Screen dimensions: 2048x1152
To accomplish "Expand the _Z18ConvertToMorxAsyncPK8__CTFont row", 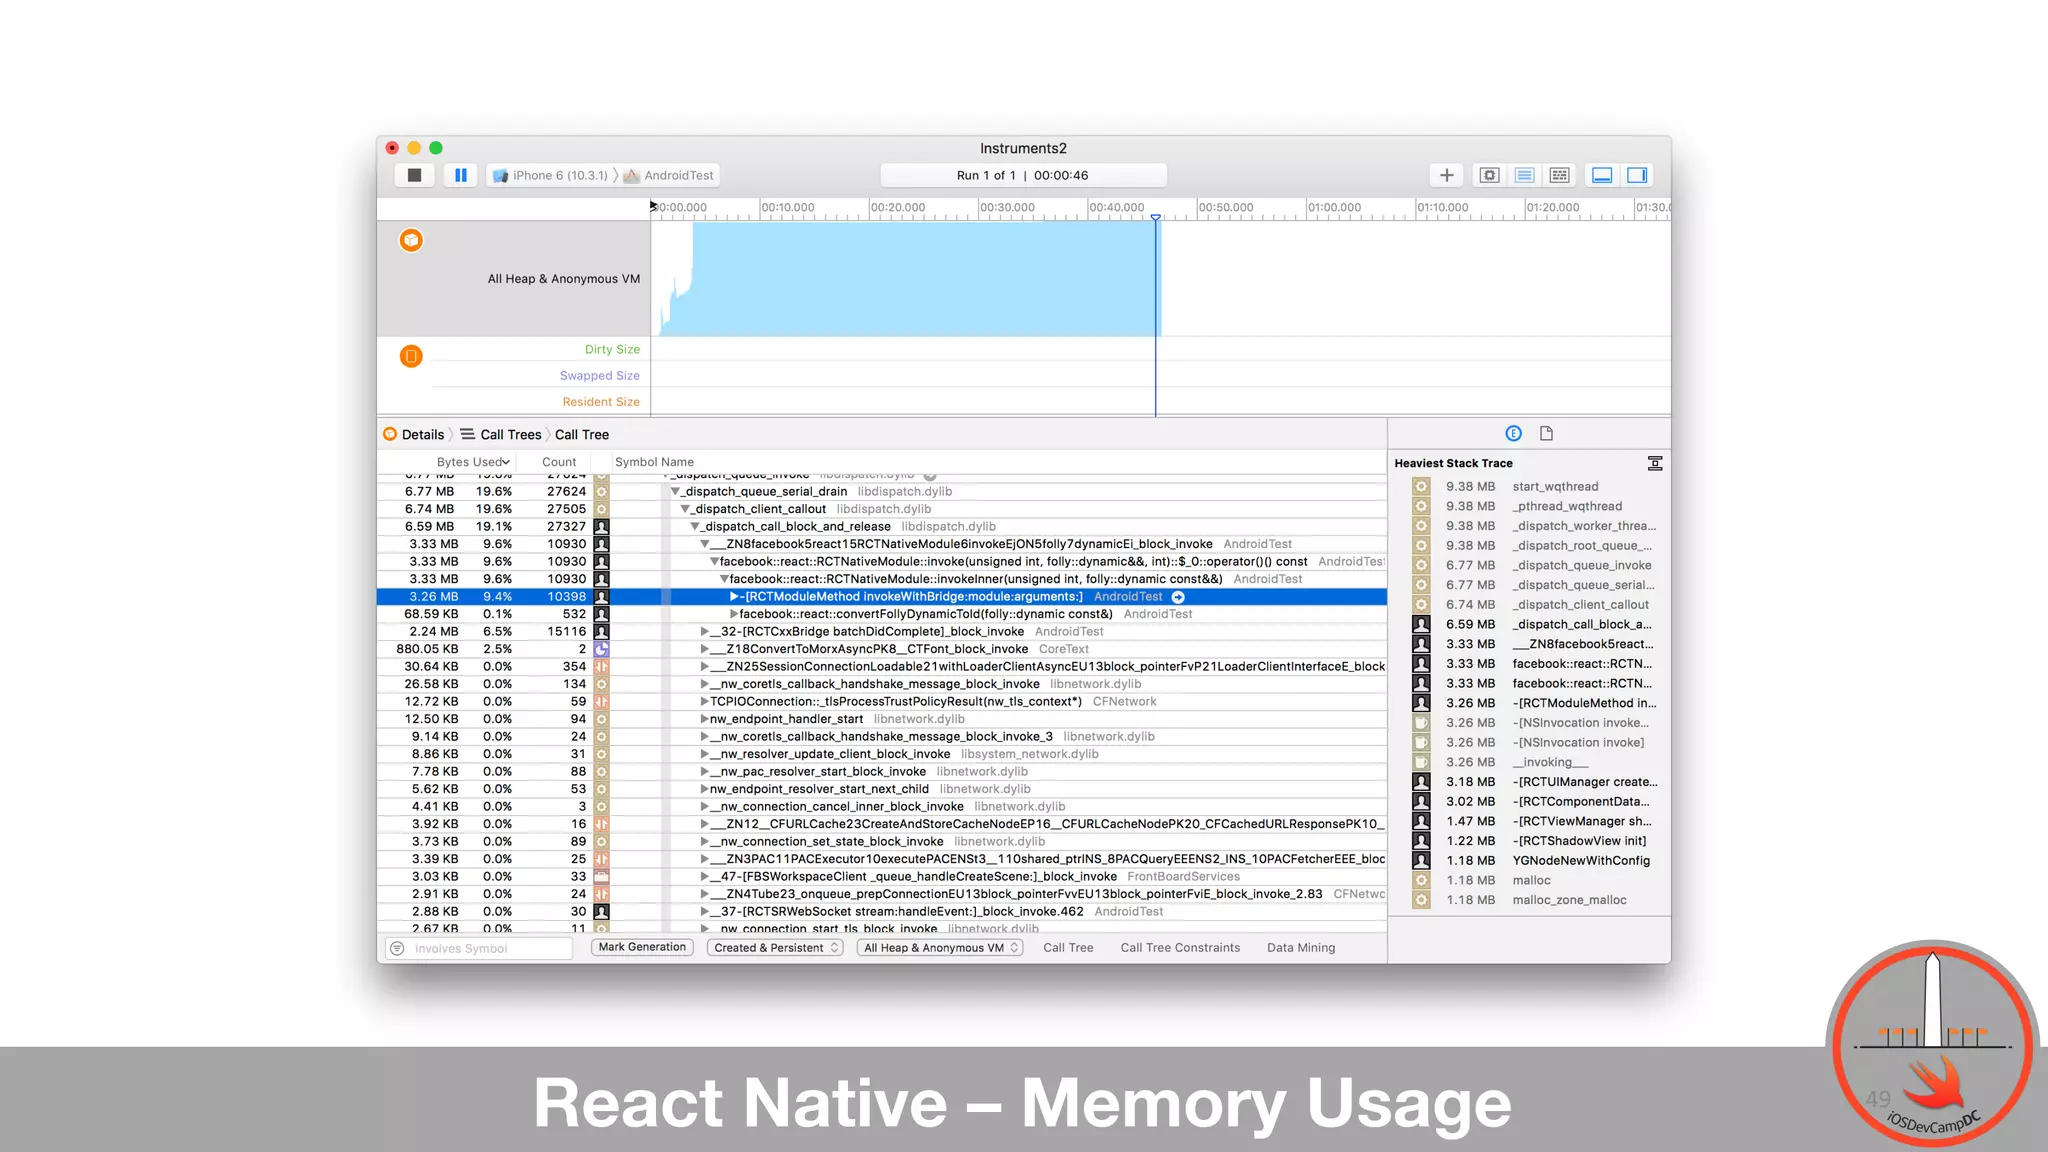I will (704, 649).
